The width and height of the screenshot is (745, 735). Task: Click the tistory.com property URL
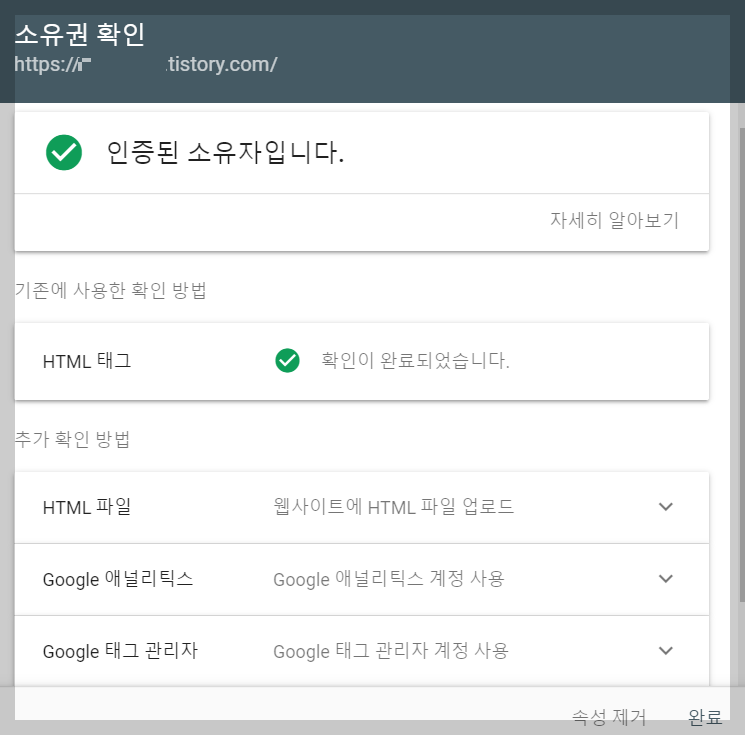point(146,64)
